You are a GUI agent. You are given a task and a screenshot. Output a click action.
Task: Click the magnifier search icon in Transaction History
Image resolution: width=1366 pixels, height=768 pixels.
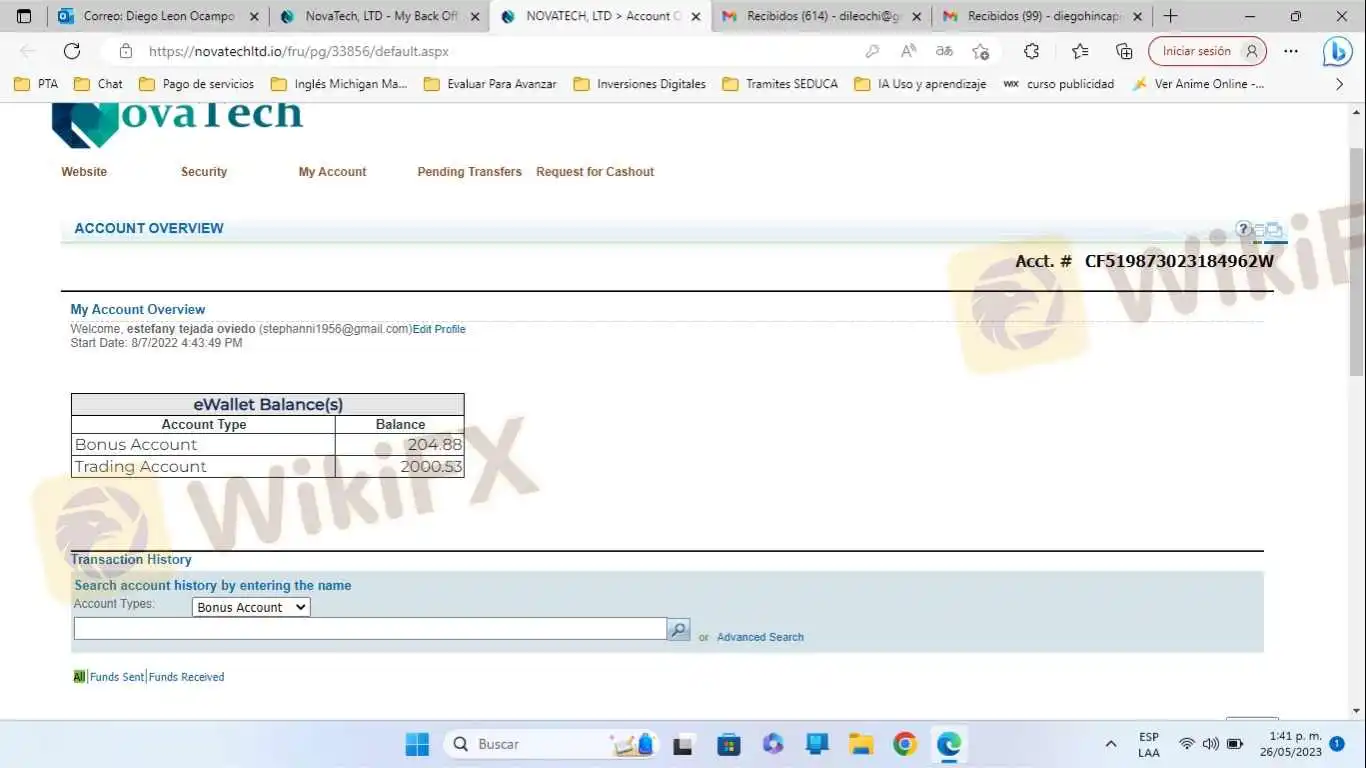(679, 629)
